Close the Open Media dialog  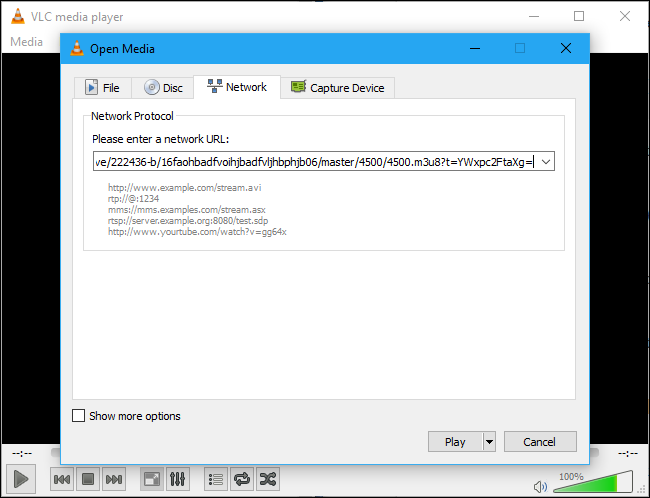[x=566, y=49]
